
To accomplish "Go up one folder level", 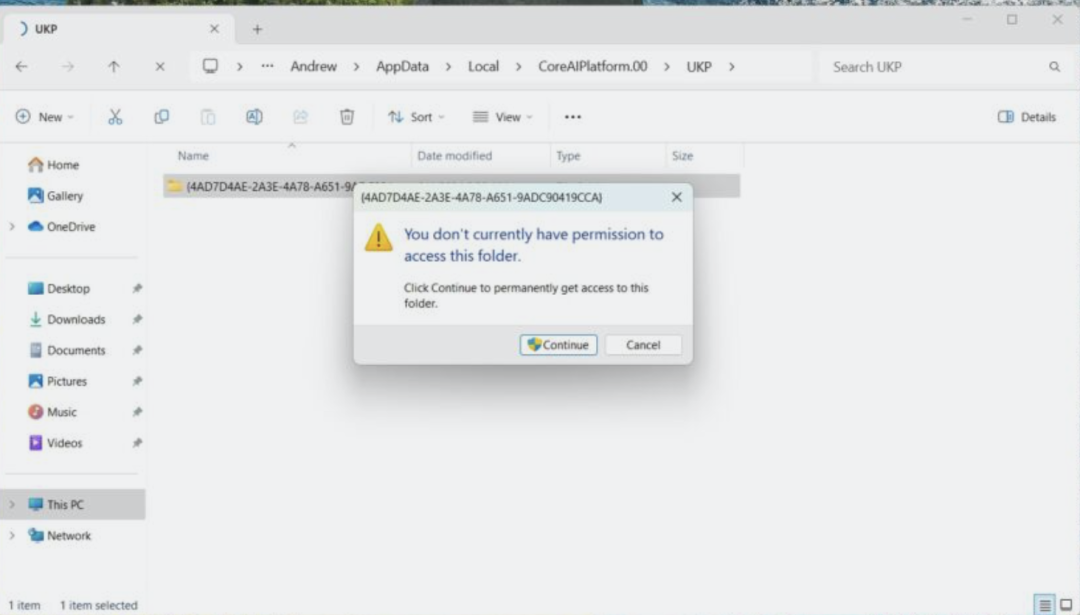I will coord(114,67).
